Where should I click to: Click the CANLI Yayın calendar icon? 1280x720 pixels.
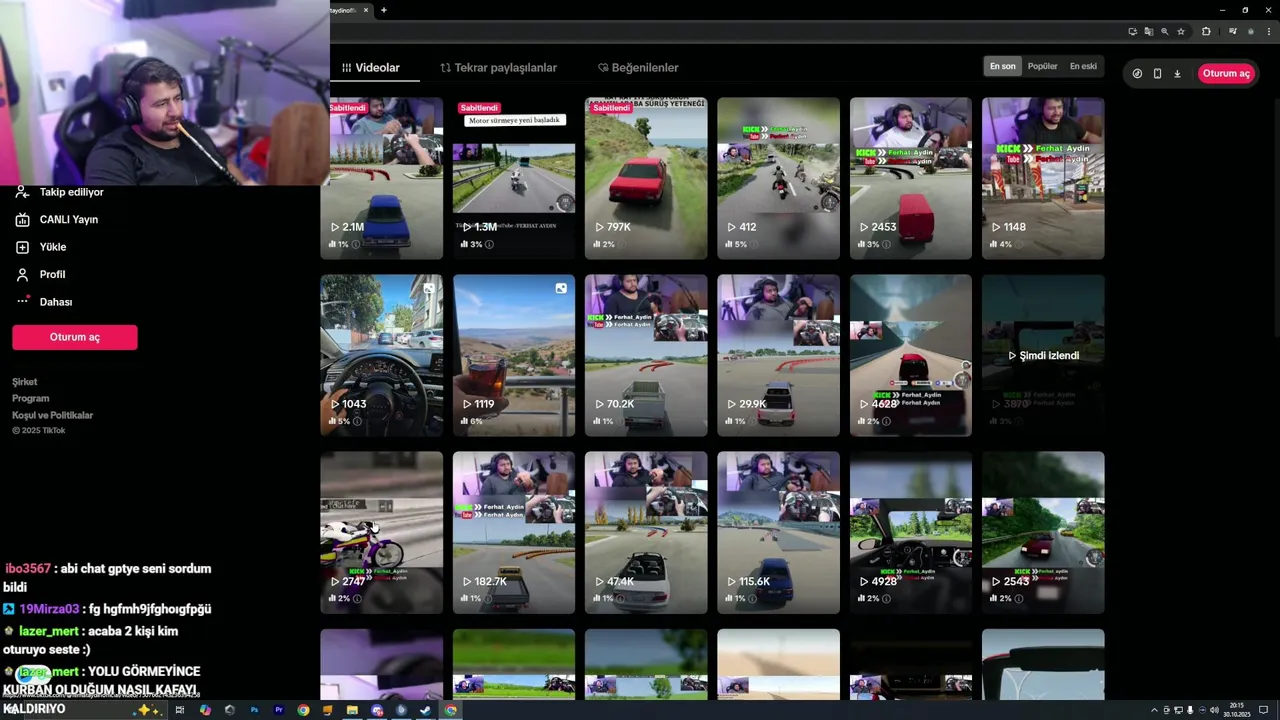[x=22, y=219]
